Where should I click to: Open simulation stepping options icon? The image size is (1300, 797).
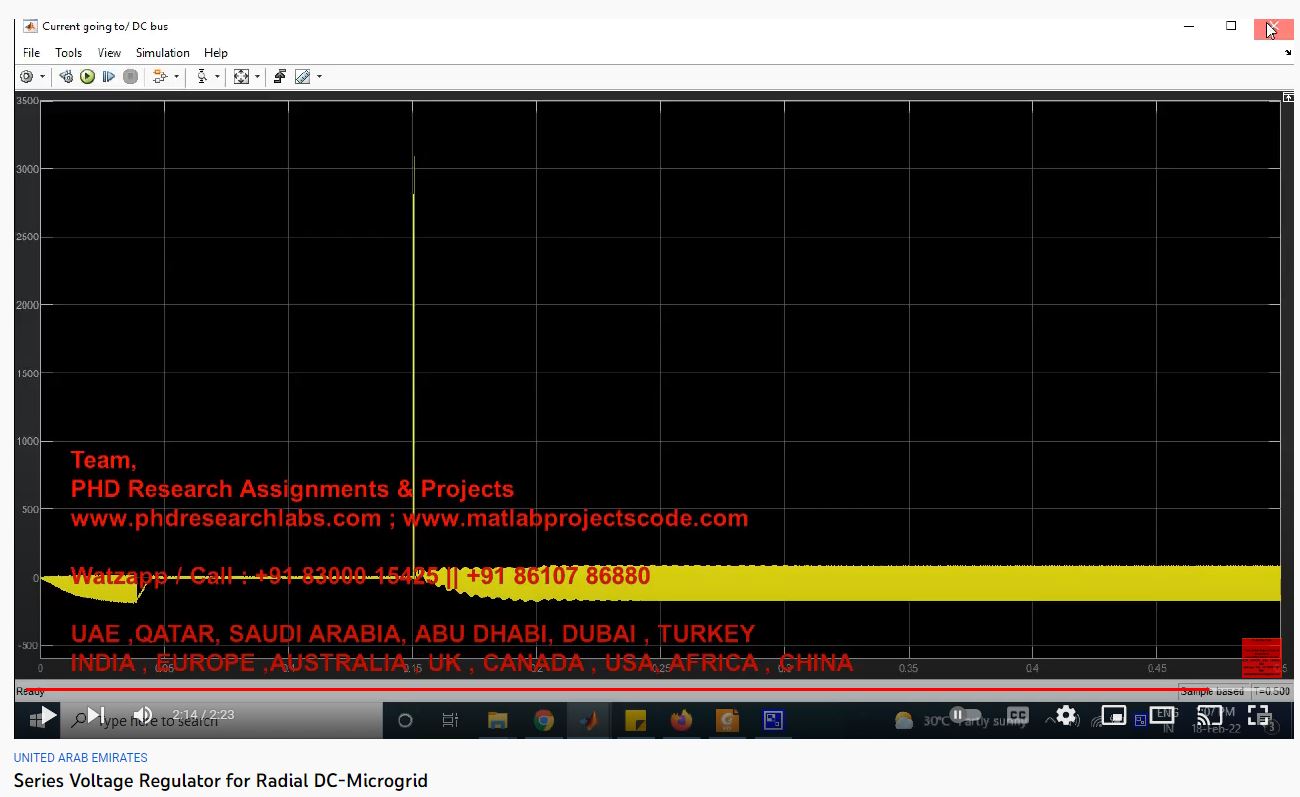tap(66, 77)
